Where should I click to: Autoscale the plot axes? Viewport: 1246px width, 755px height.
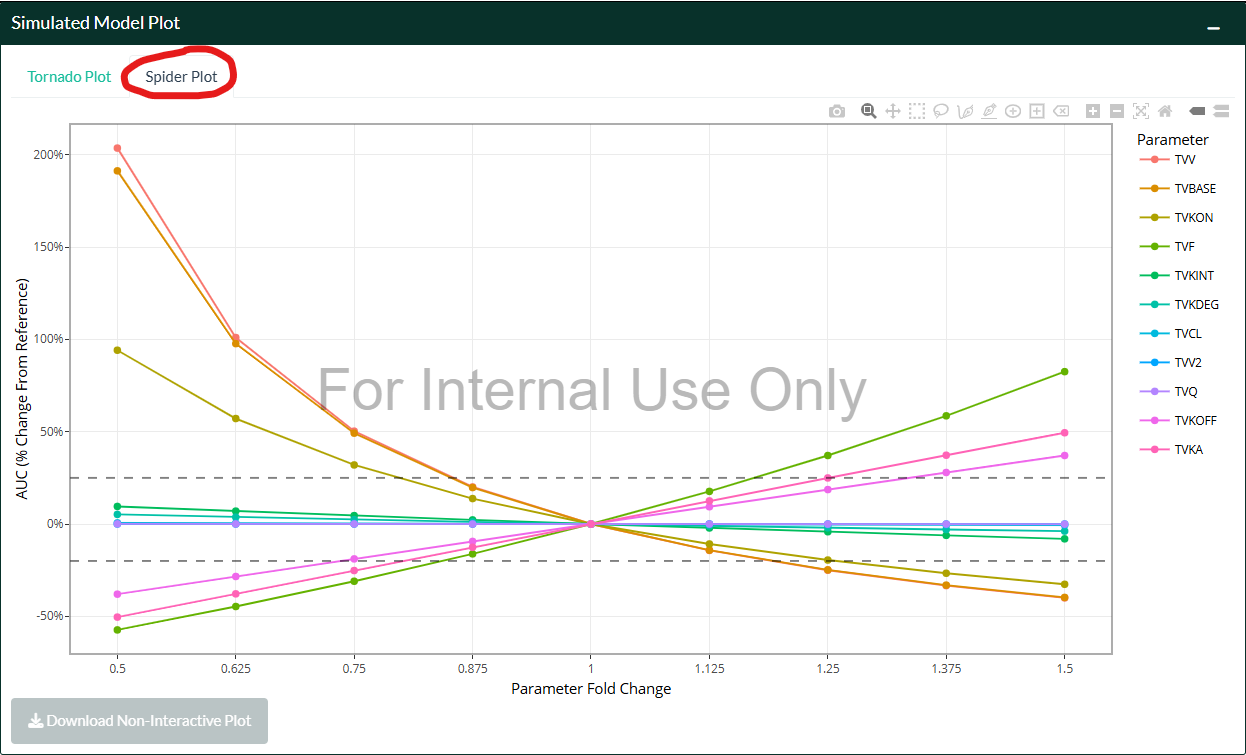click(1141, 111)
